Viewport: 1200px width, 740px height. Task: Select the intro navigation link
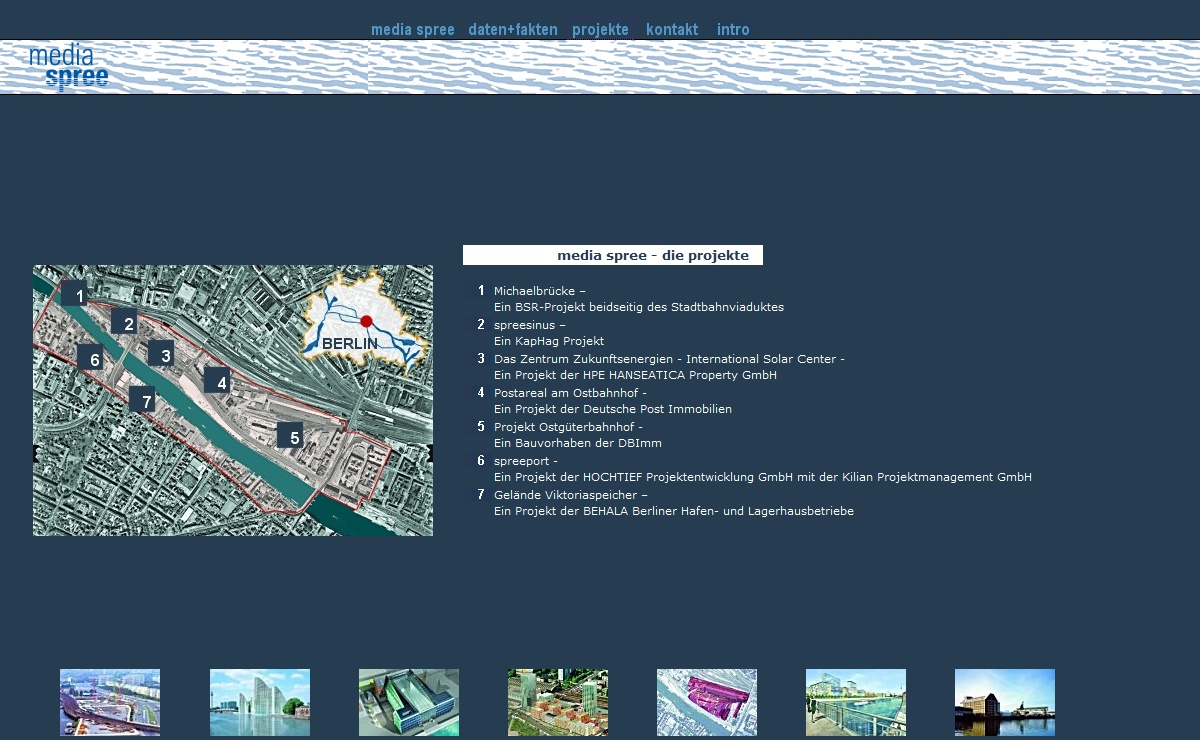733,30
